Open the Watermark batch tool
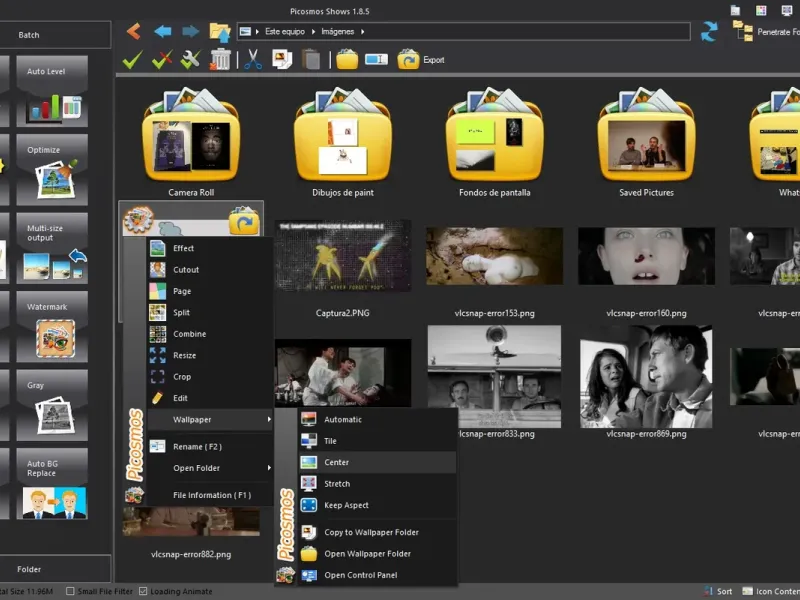 click(57, 326)
